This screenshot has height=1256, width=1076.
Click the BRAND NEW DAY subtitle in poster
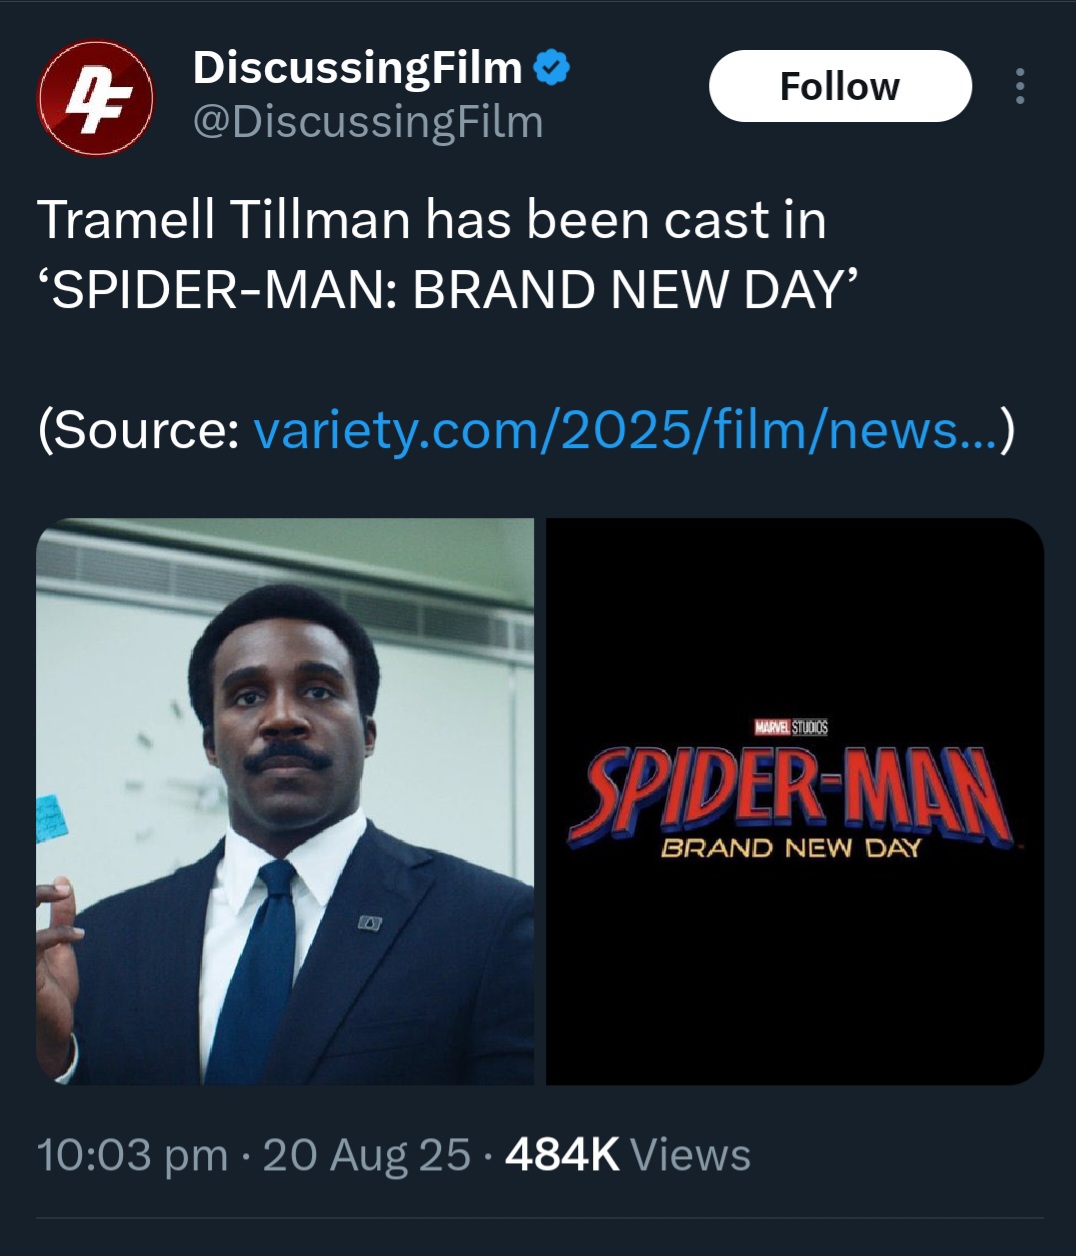790,849
